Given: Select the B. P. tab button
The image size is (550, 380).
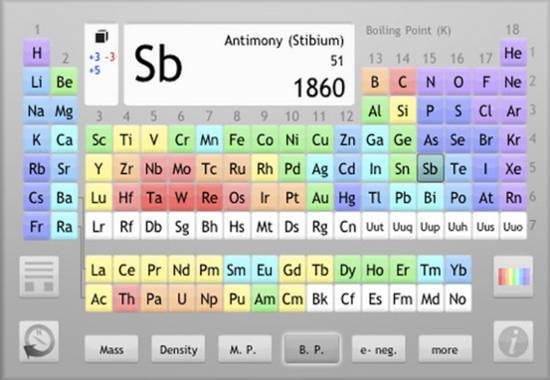Looking at the screenshot, I should (x=311, y=349).
